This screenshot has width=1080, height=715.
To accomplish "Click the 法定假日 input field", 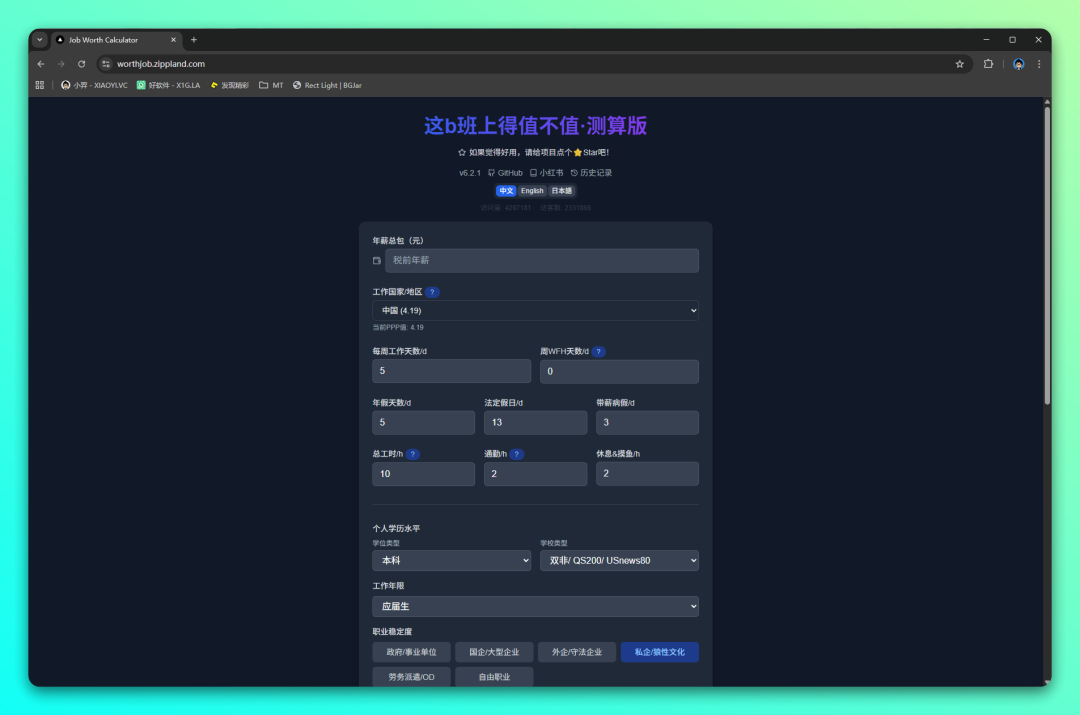I will (x=535, y=422).
